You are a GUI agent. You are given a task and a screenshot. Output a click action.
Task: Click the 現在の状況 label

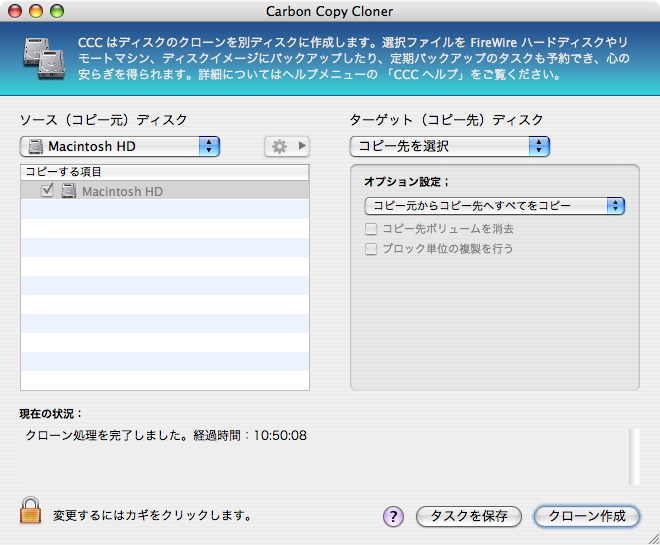click(50, 414)
